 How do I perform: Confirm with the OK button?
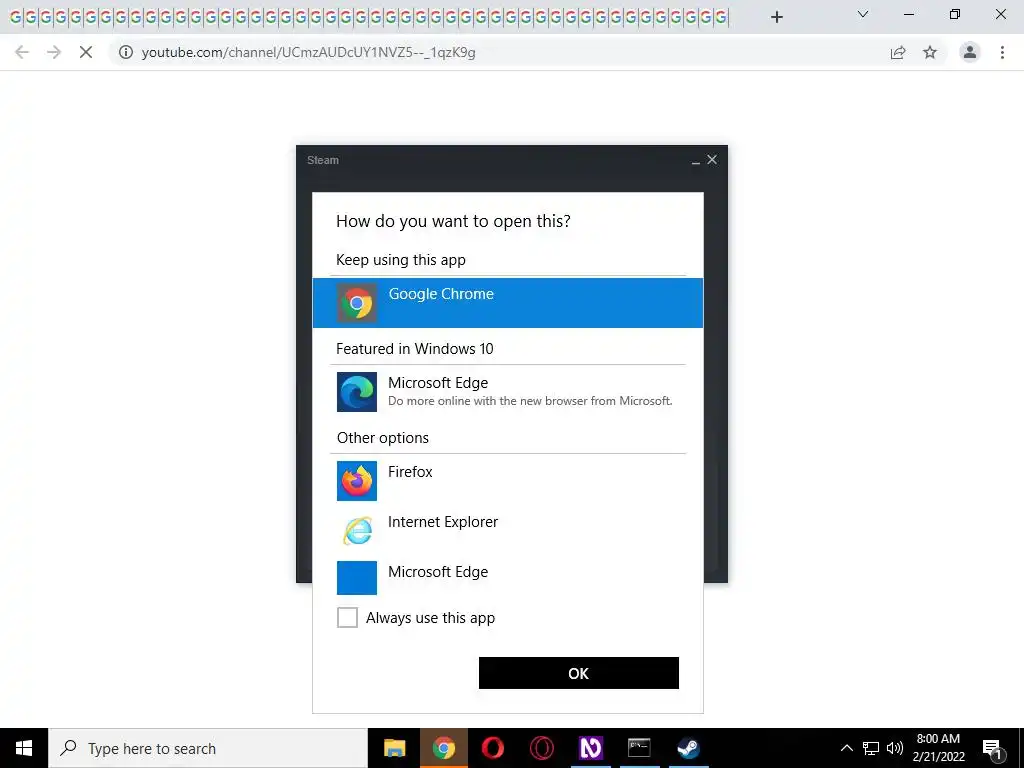[579, 673]
